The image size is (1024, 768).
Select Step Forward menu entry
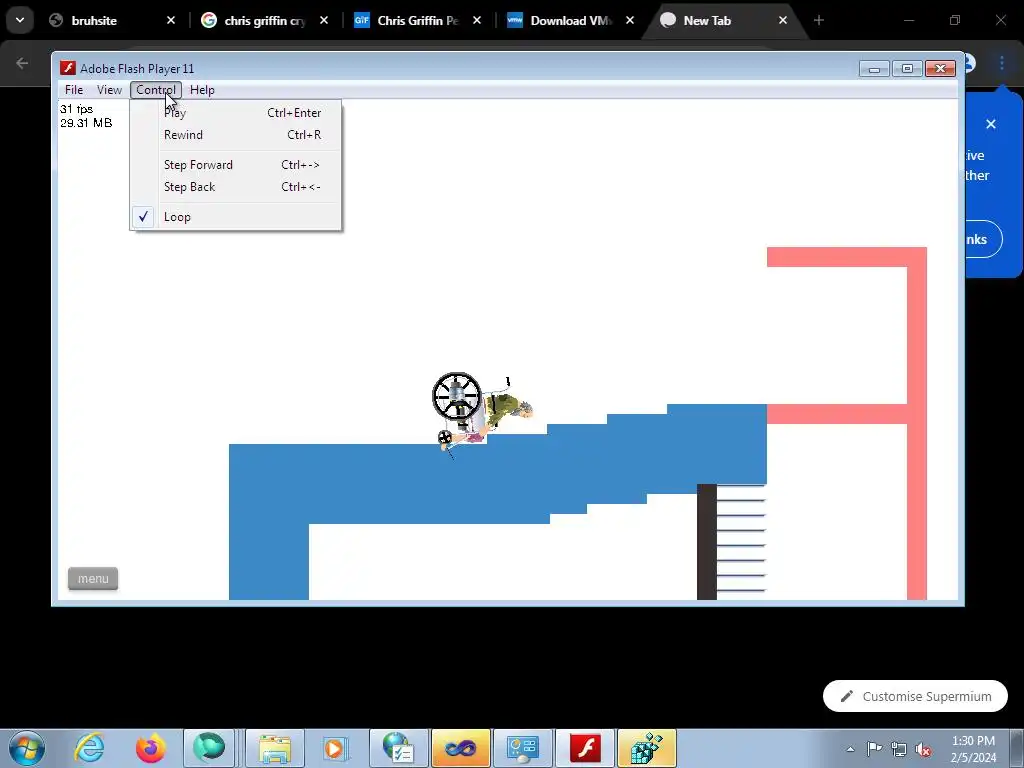click(236, 165)
